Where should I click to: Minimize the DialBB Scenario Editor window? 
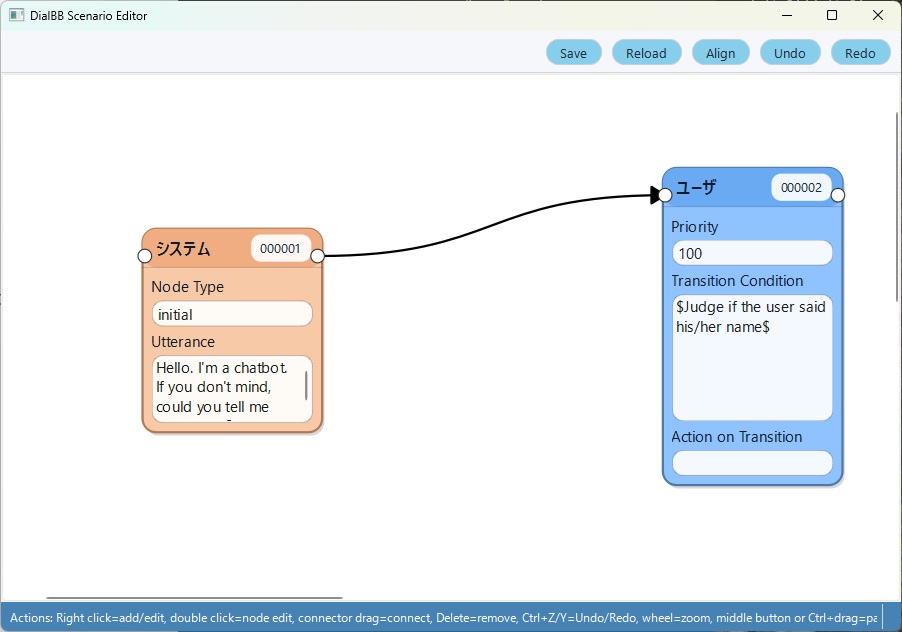(x=787, y=16)
